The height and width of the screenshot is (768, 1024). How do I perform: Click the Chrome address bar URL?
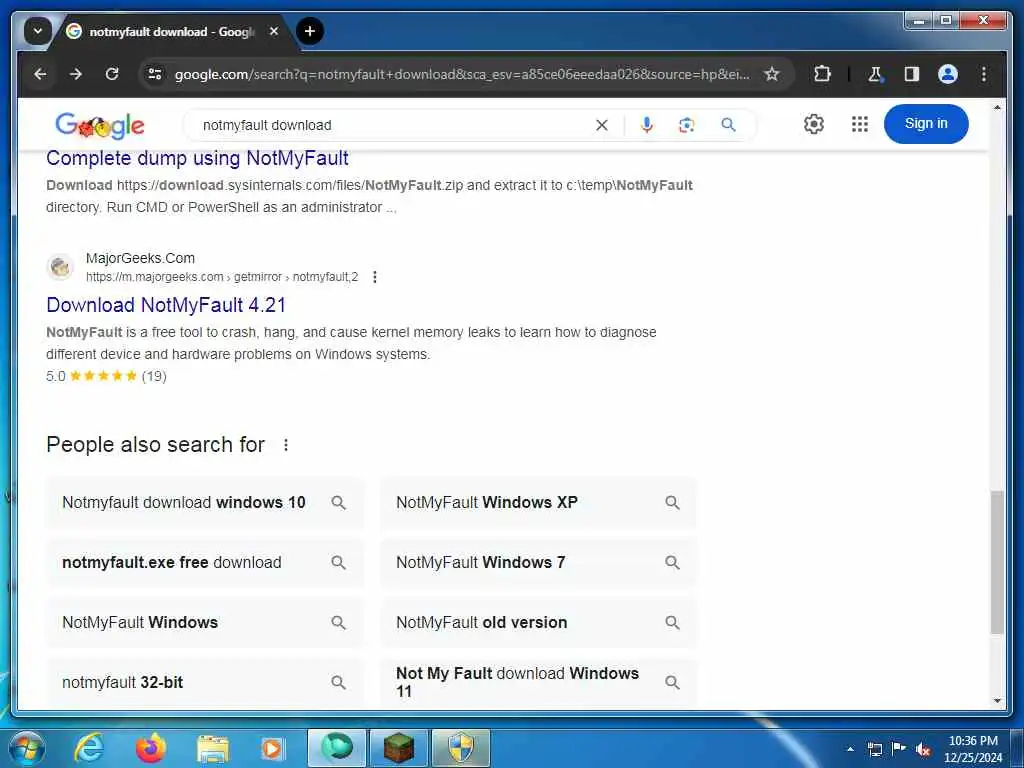coord(461,74)
